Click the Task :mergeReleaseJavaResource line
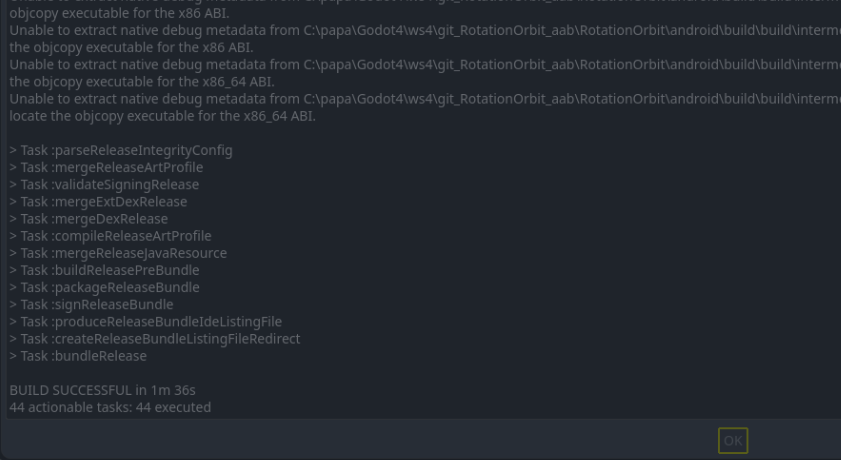Image resolution: width=841 pixels, height=460 pixels. (x=118, y=254)
